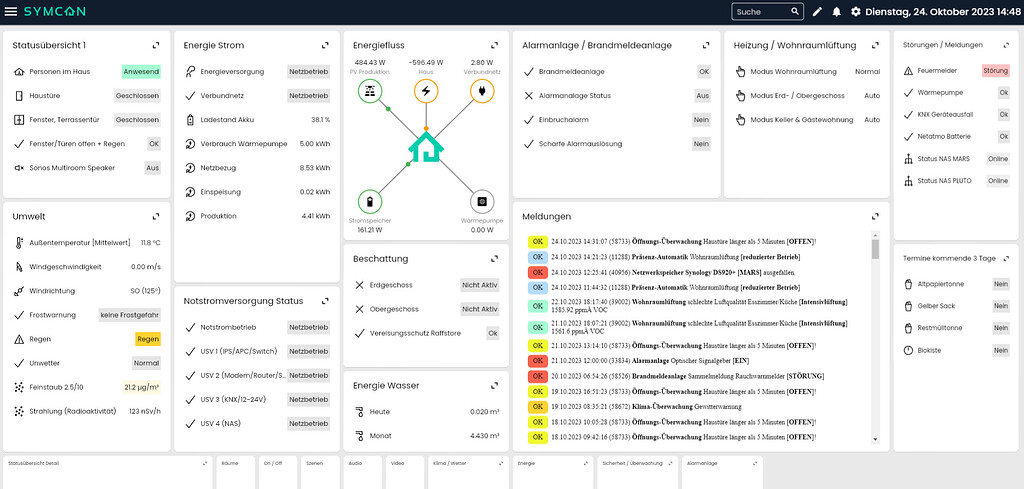Click the pencil edit icon in top bar
Screen dimensions: 1024x489
817,12
